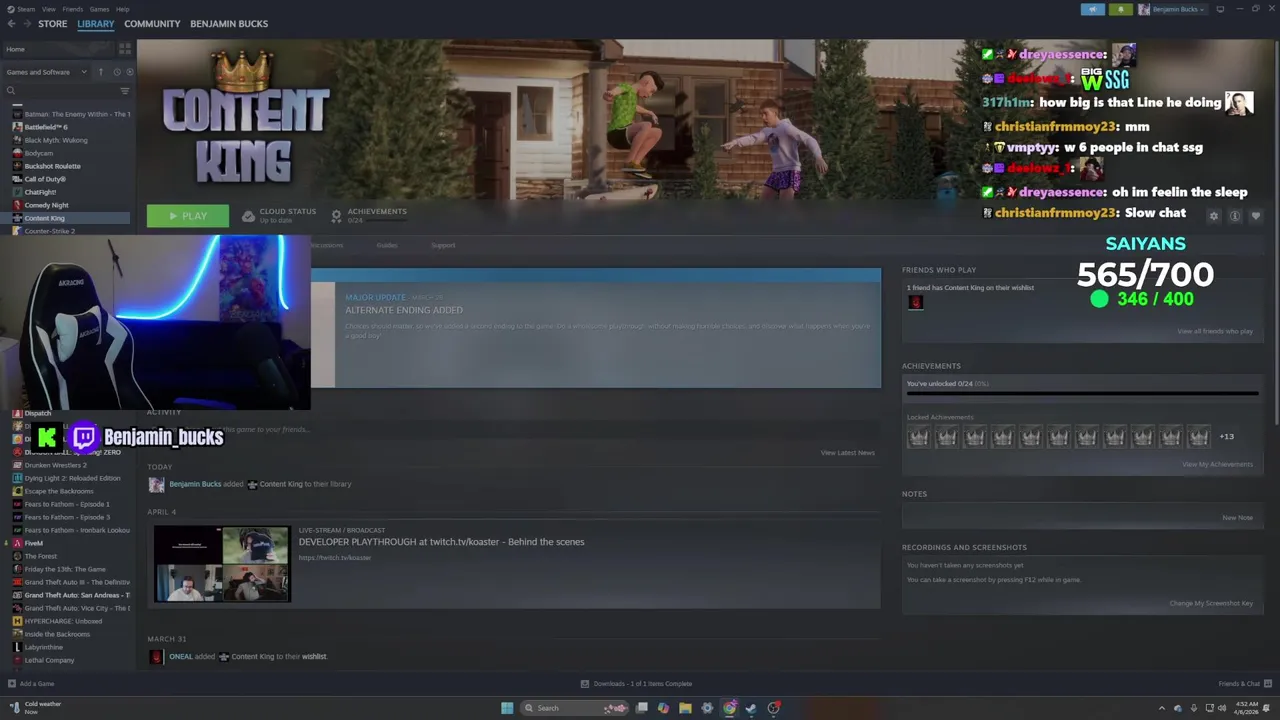The image size is (1280, 720).
Task: Open the twitch.tv/koaster link
Action: [x=334, y=558]
